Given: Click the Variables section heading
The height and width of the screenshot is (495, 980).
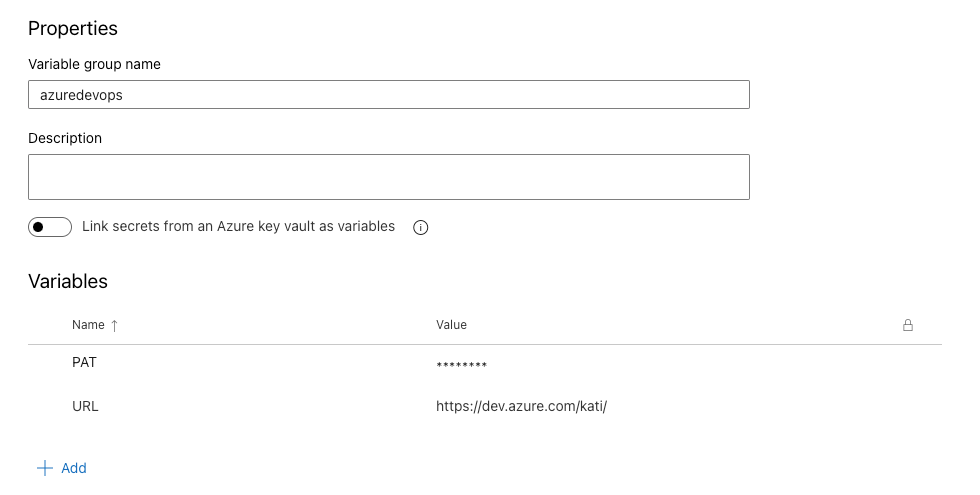Looking at the screenshot, I should pyautogui.click(x=68, y=282).
